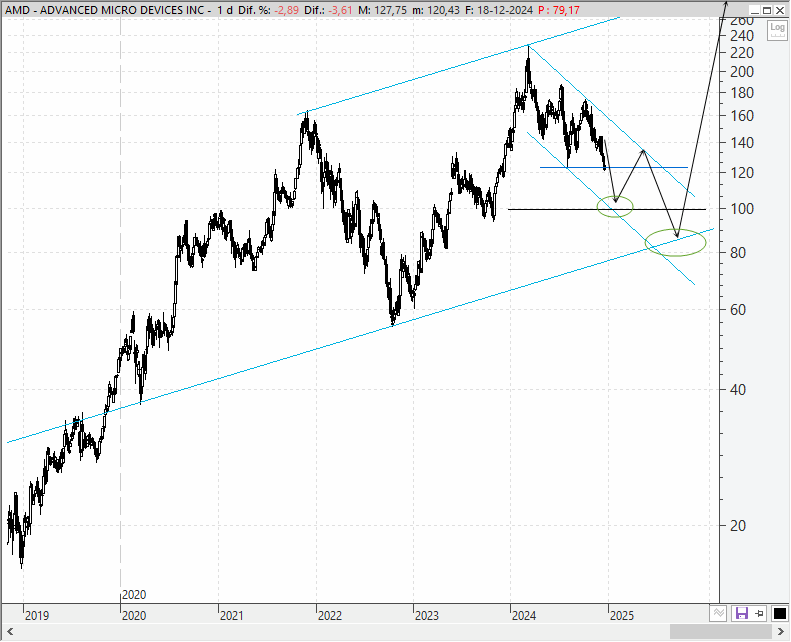
Task: Click the 2025 label on time axis
Action: [622, 616]
